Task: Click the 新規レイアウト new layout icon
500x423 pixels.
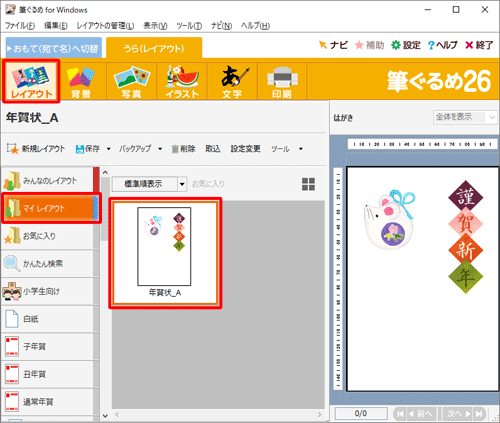Action: coord(13,149)
